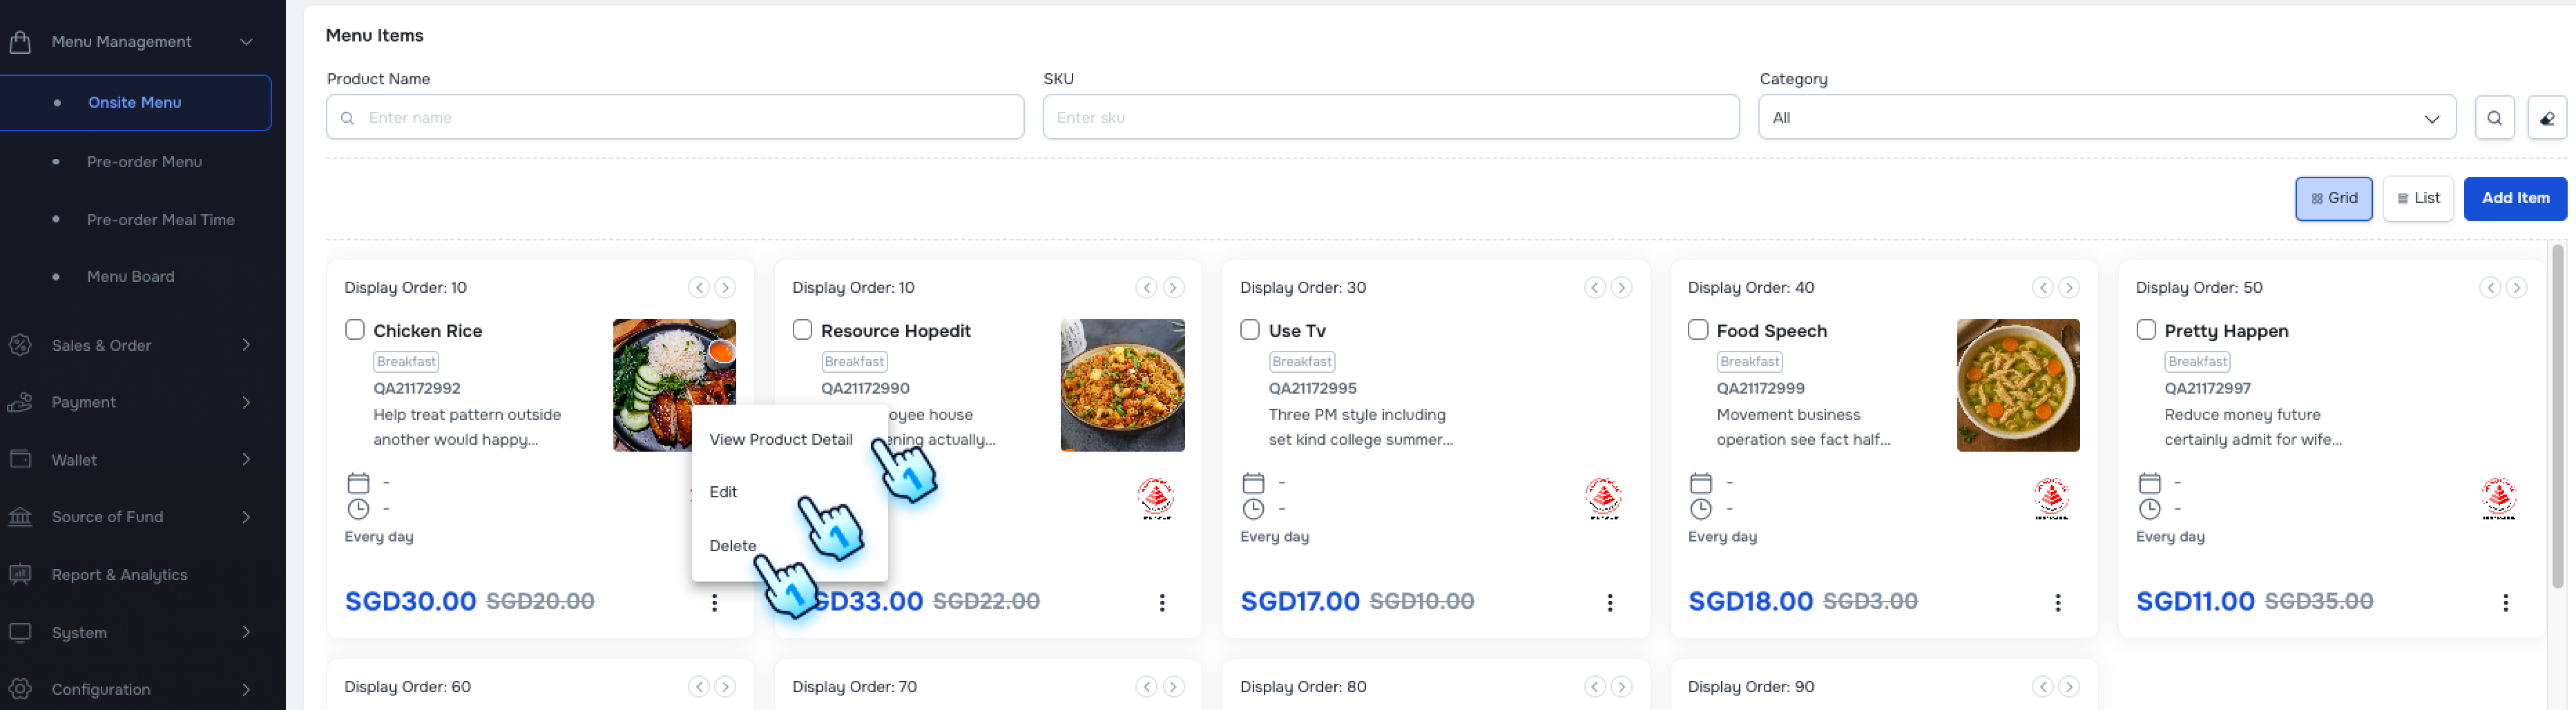Click the Add Item button

click(x=2515, y=197)
